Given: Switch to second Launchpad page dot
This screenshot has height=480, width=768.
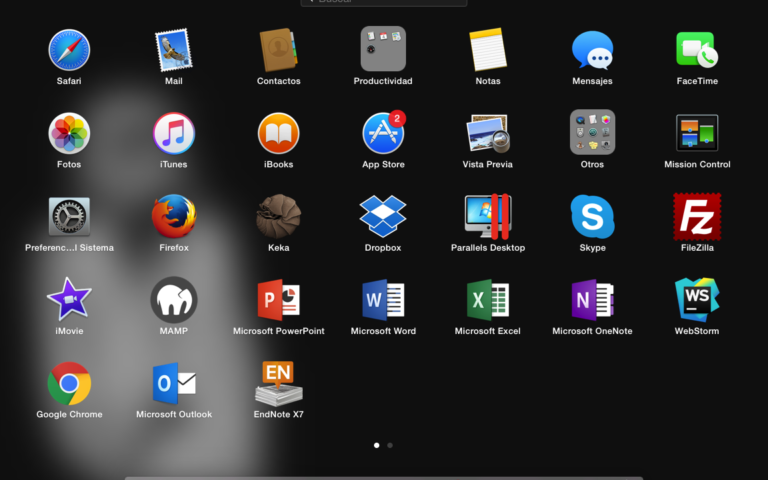Looking at the screenshot, I should tap(390, 444).
